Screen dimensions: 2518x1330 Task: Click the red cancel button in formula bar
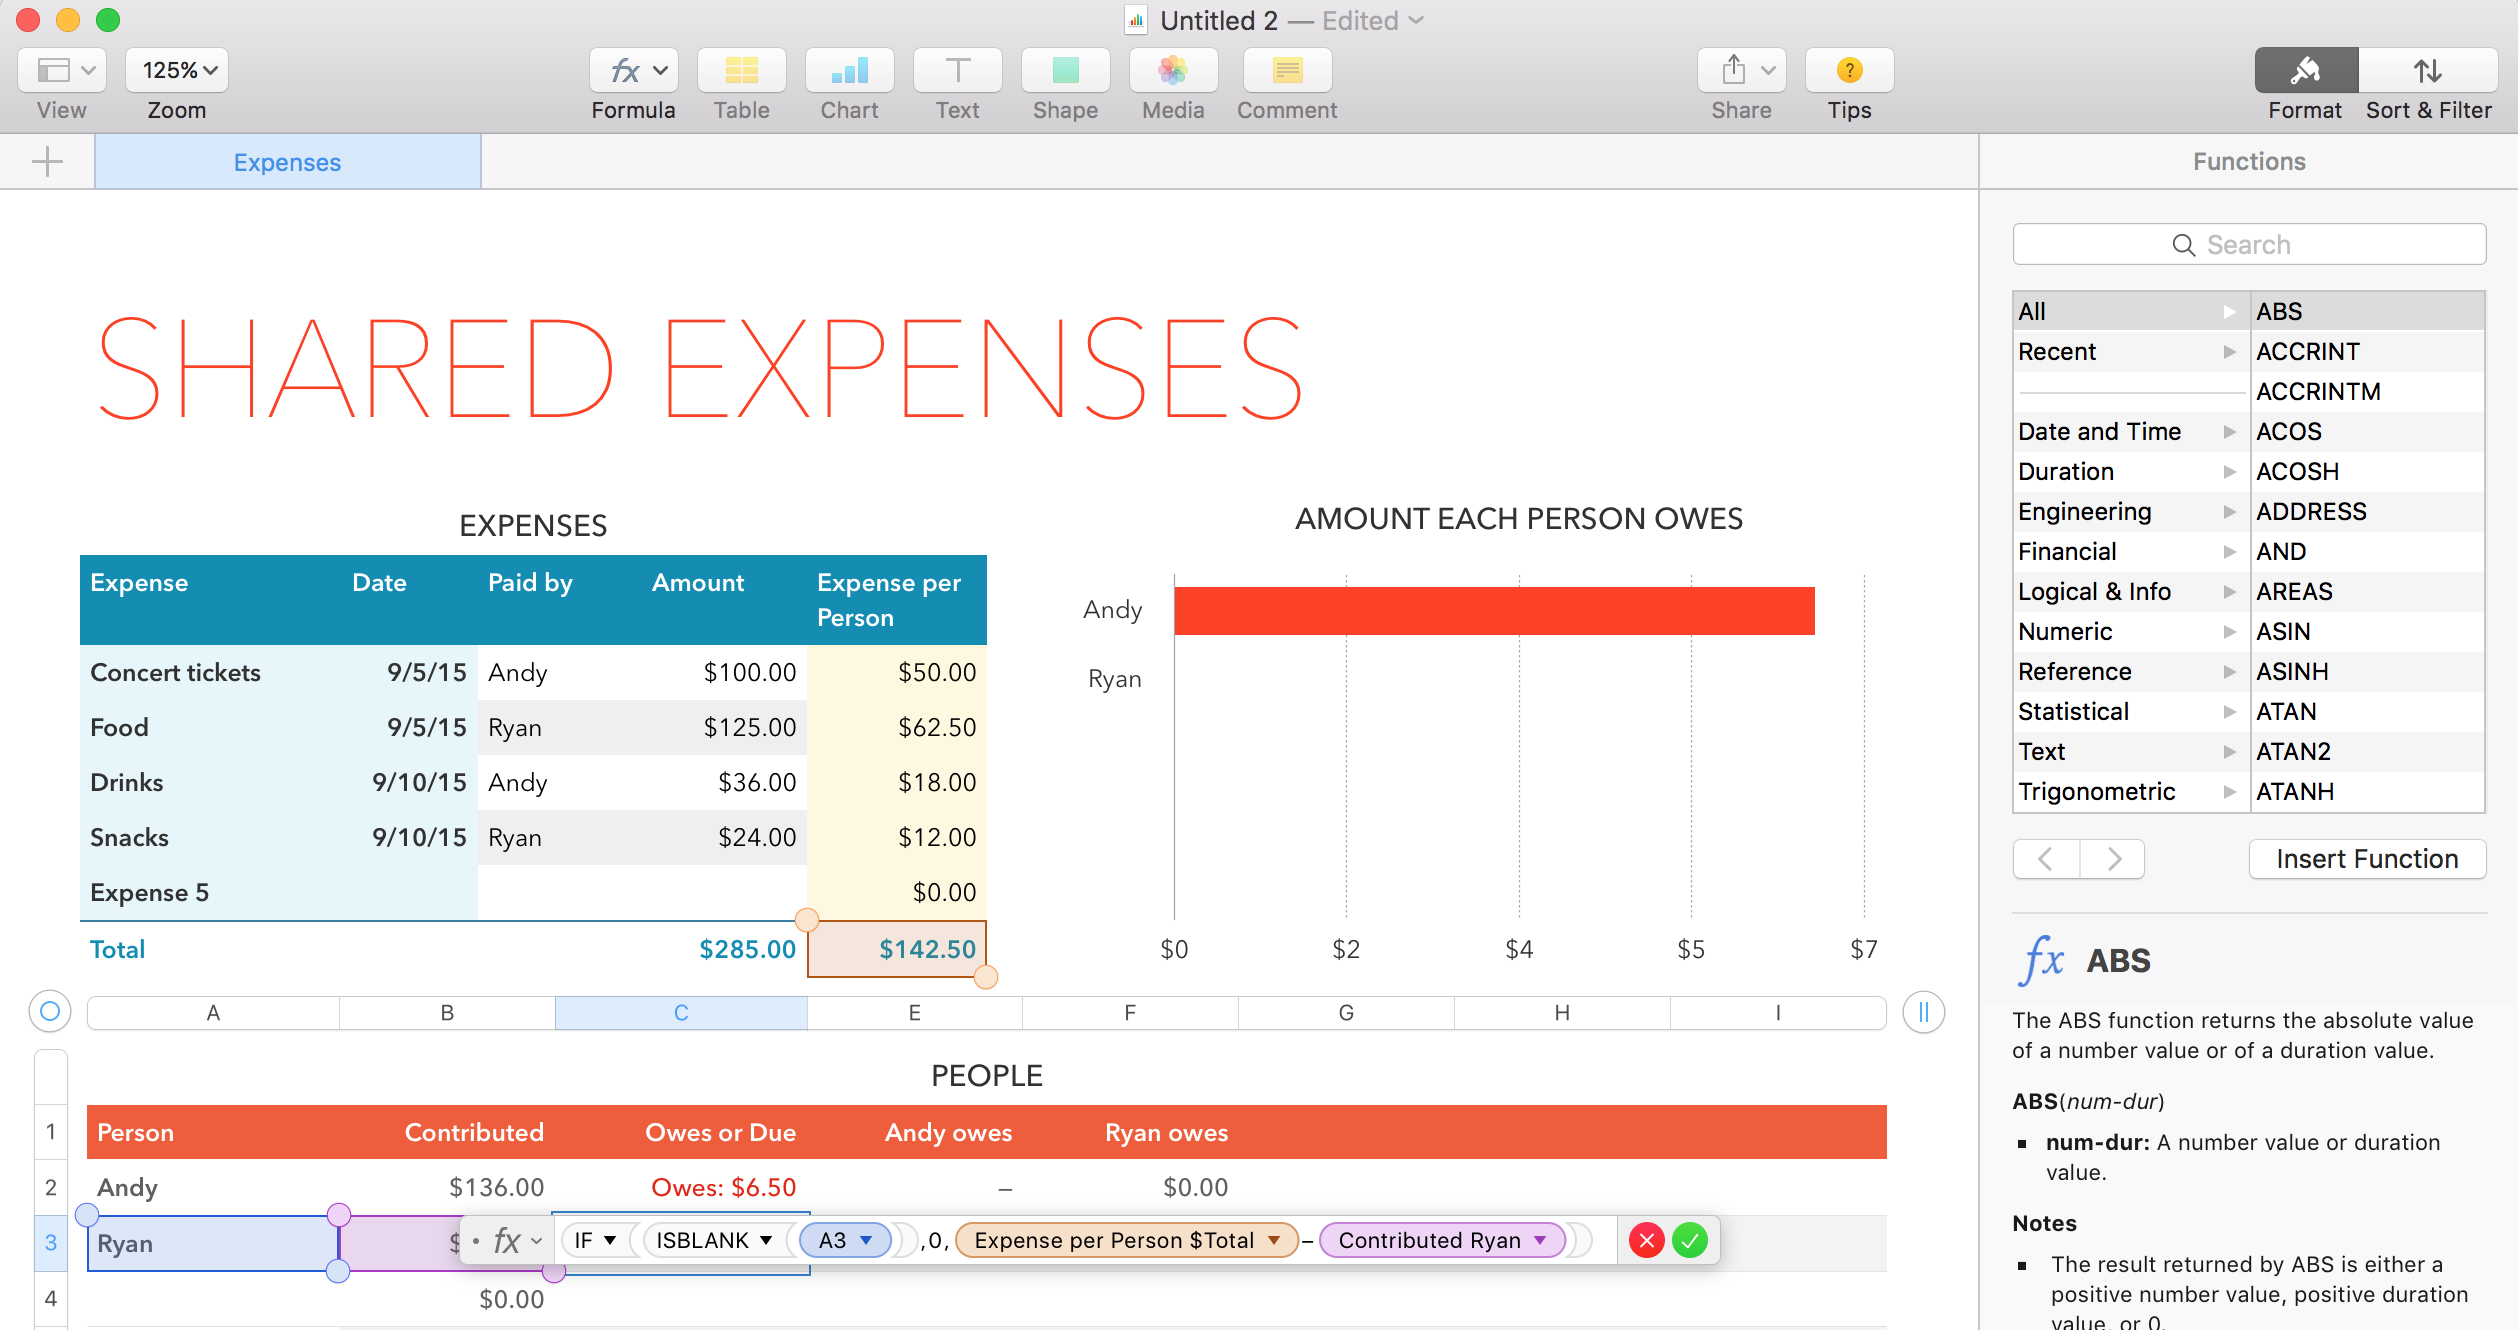1644,1240
